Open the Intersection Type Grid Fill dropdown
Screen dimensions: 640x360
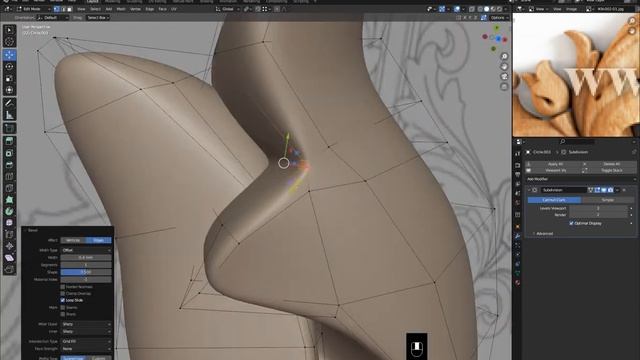tap(86, 341)
